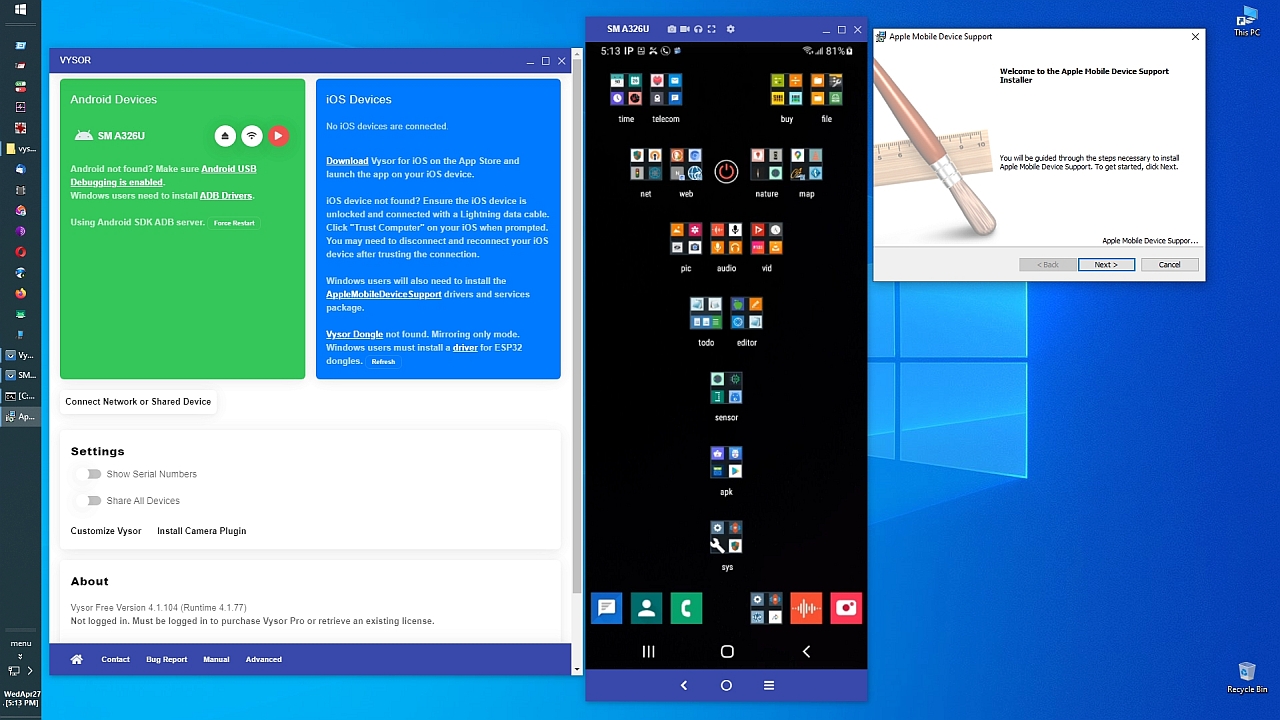
Task: Click the Firefox icon in the taskbar
Action: coord(20,293)
